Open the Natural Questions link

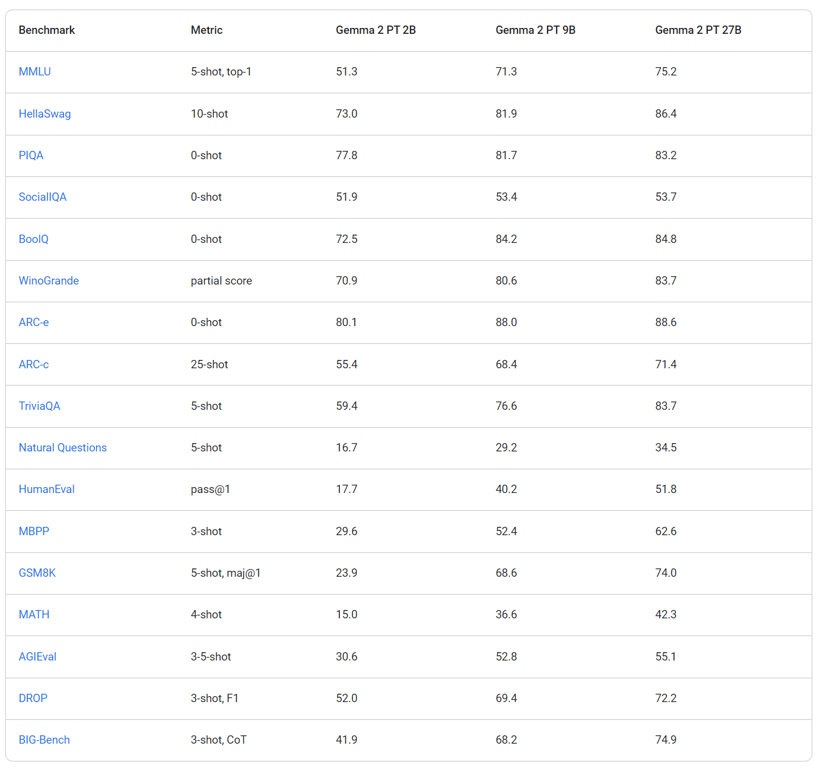pos(63,448)
